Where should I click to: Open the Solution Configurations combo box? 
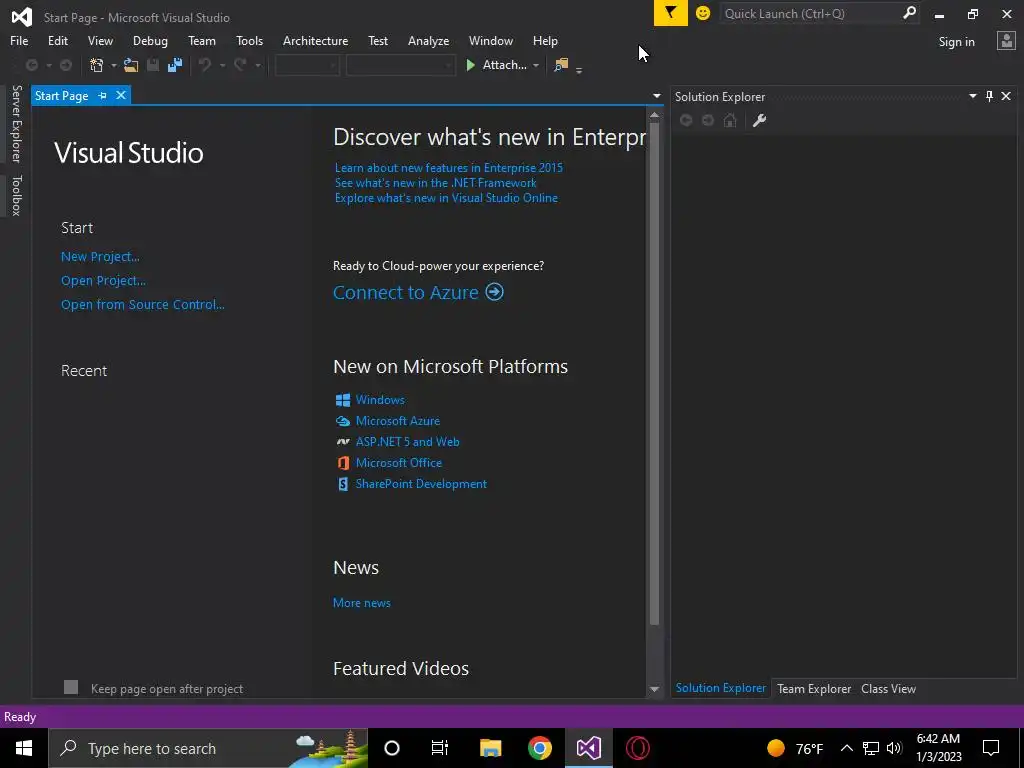(x=307, y=65)
